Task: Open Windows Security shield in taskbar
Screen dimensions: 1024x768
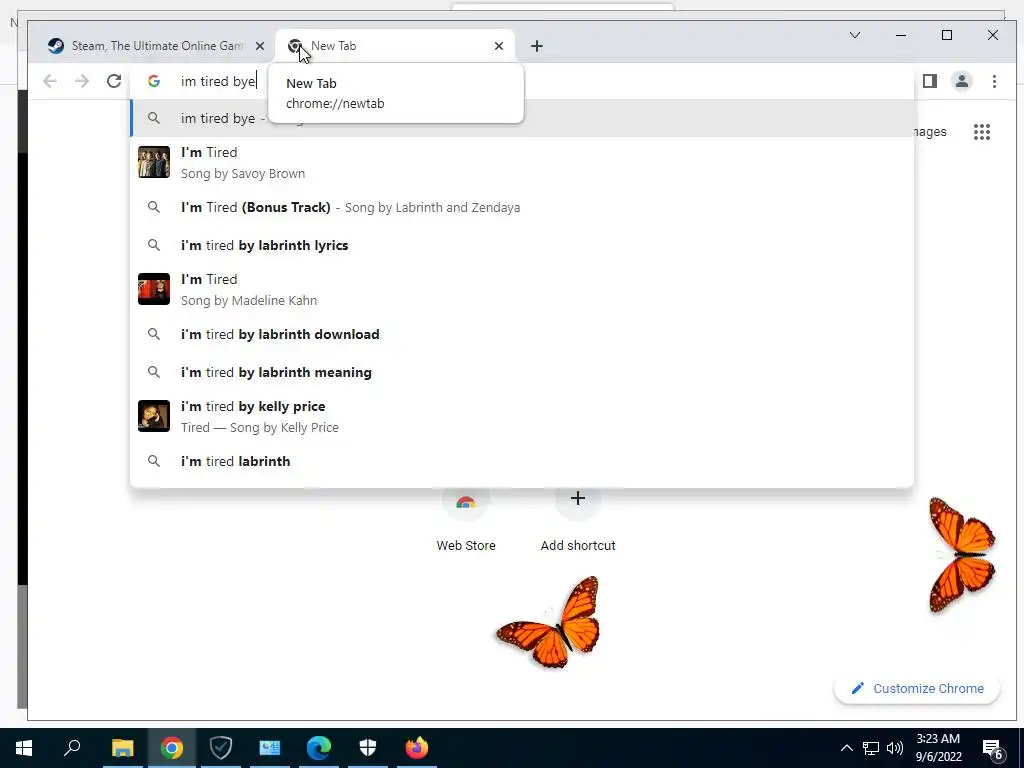Action: click(368, 748)
